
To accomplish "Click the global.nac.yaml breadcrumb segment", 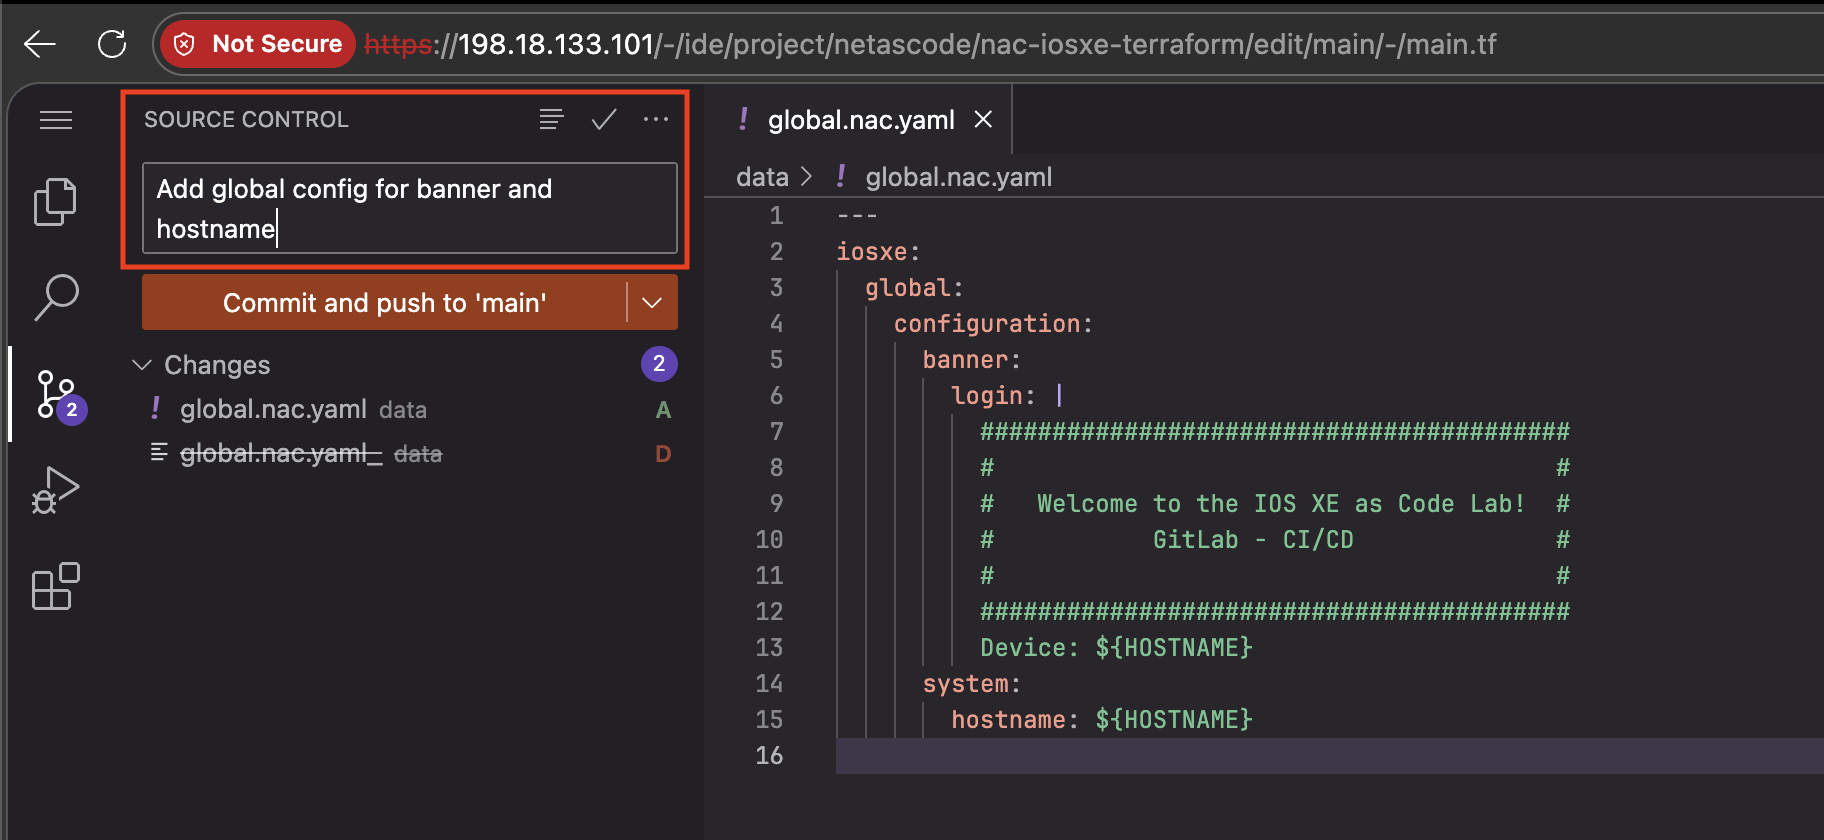I will coord(958,177).
